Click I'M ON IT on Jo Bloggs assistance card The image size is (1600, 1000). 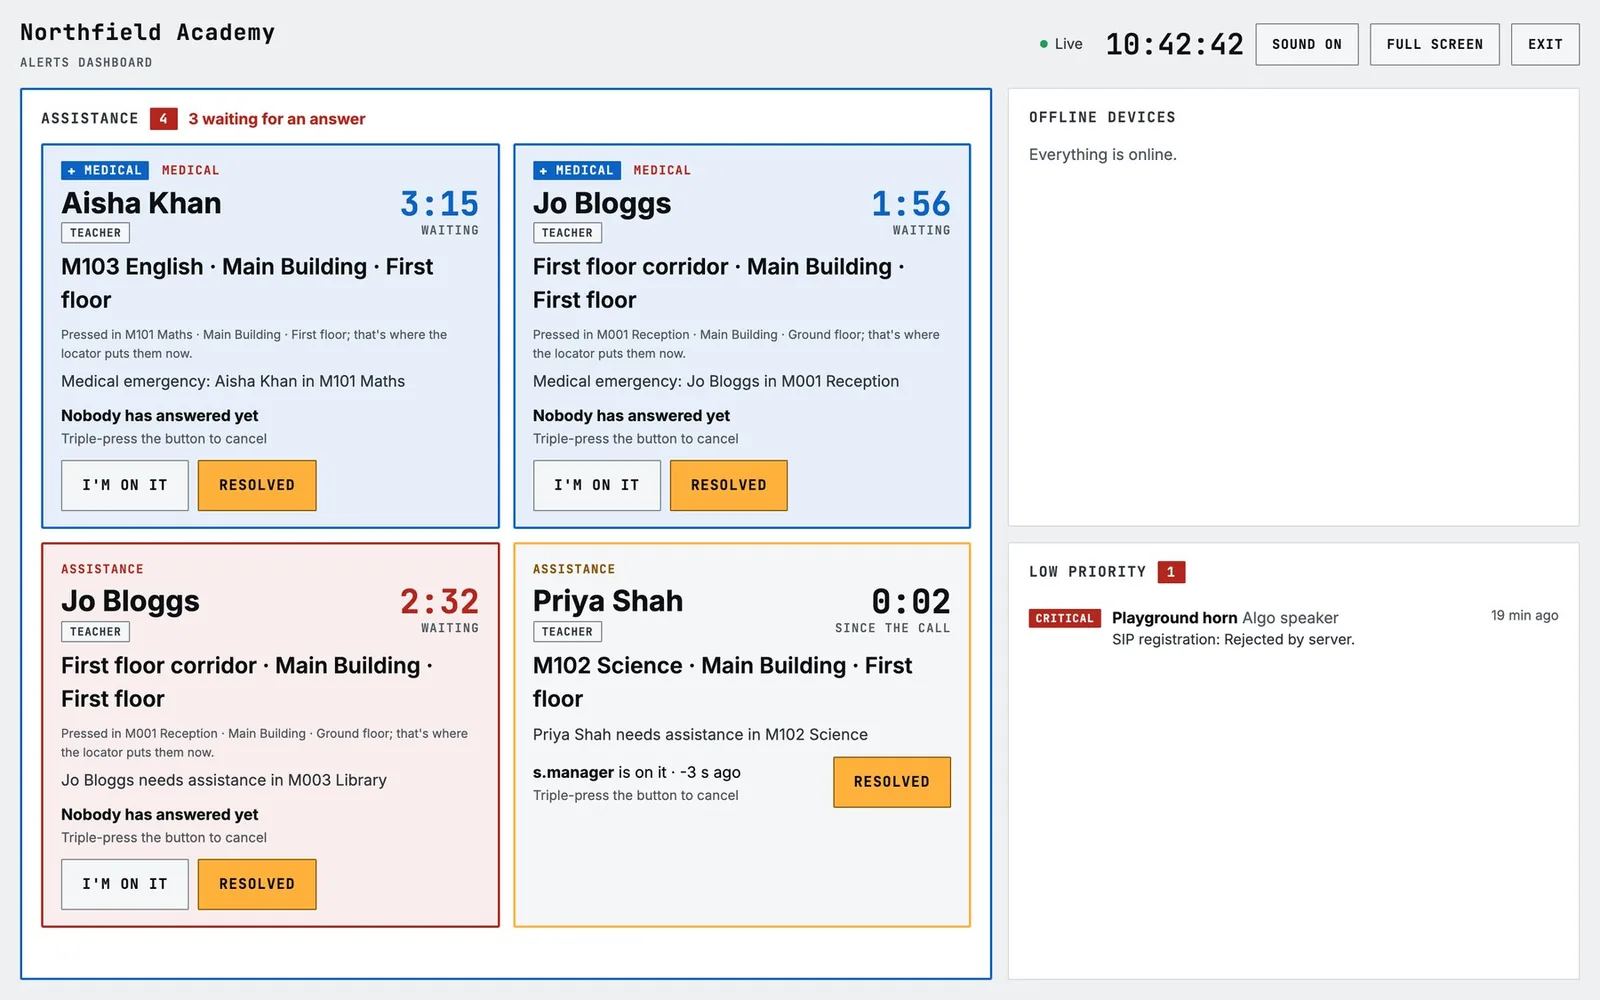coord(125,884)
